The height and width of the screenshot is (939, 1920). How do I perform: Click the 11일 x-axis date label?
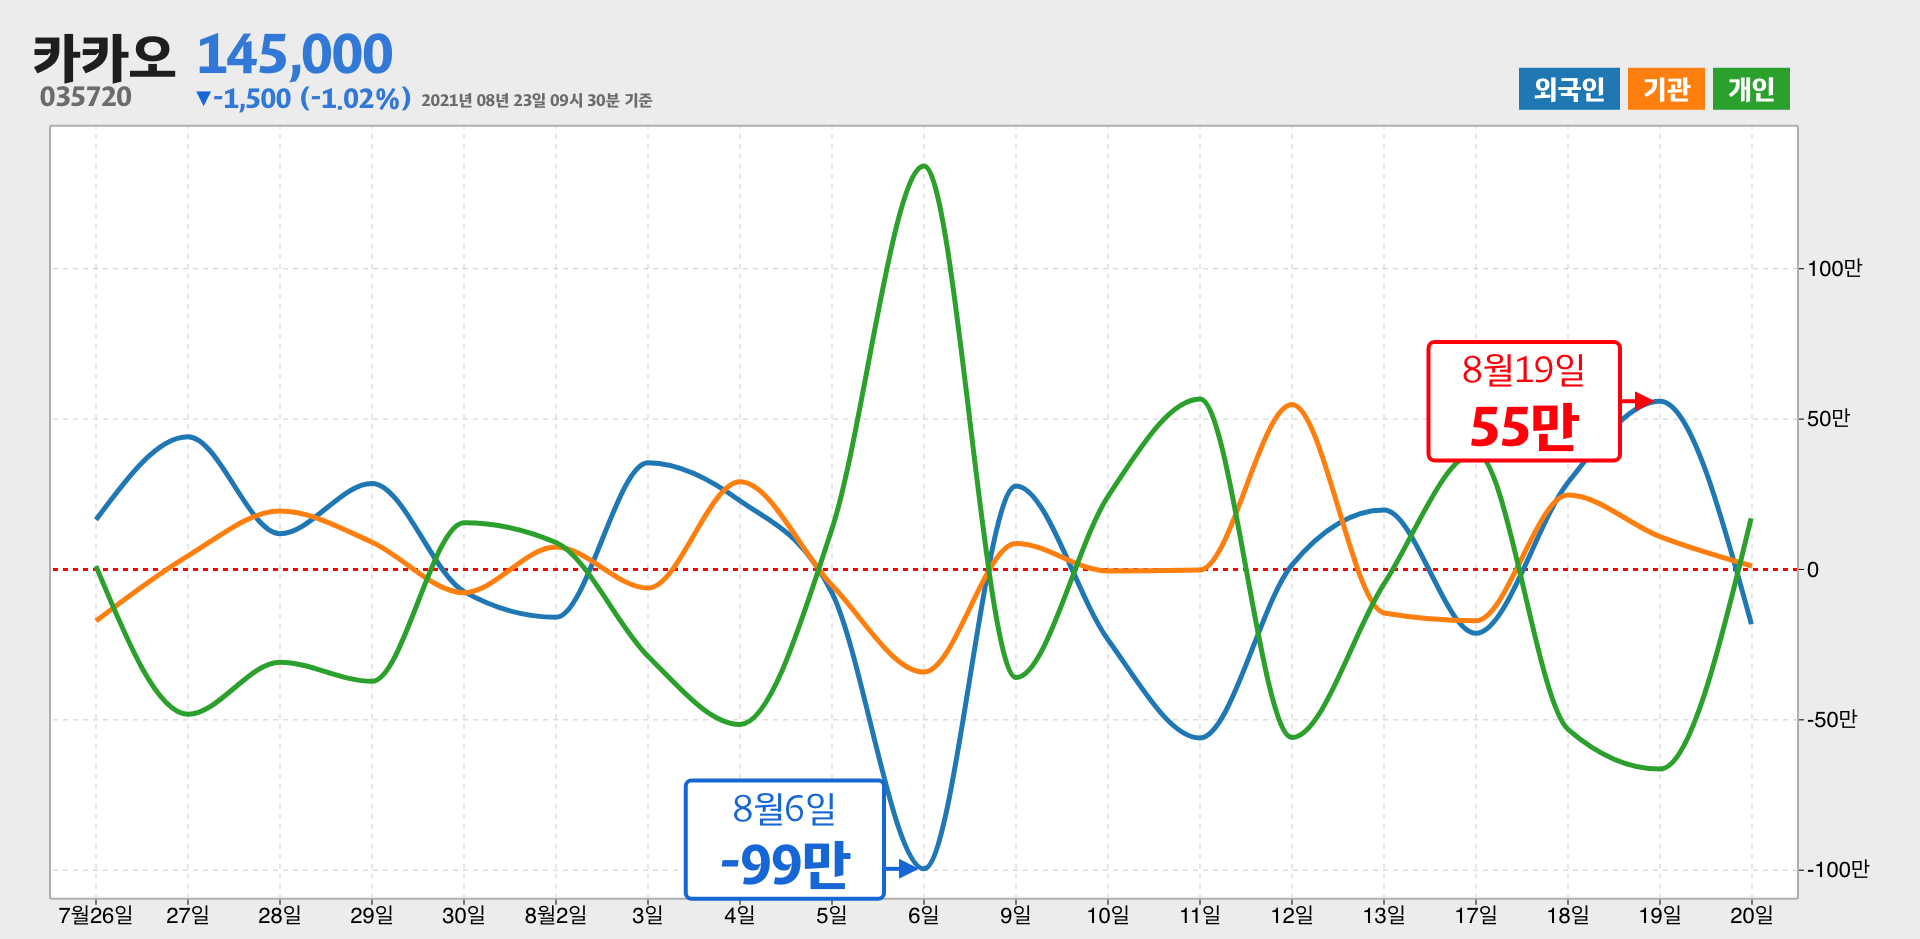(1200, 915)
